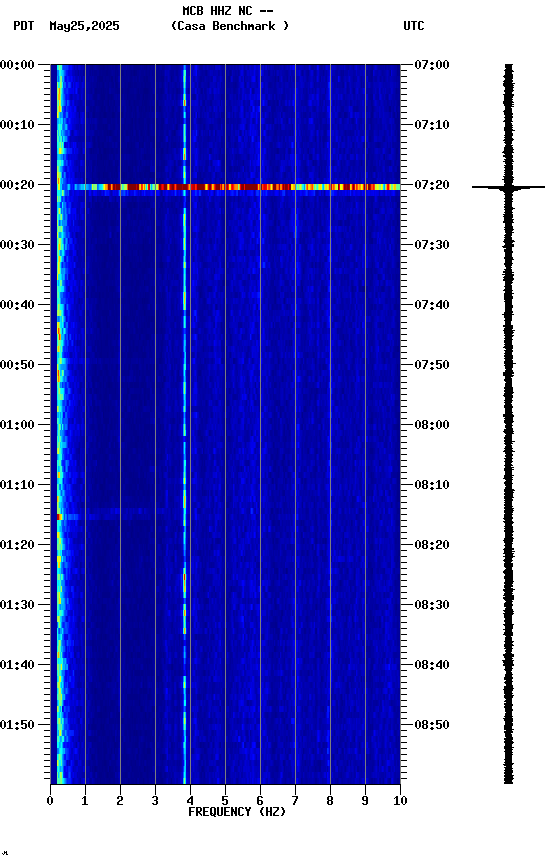Image resolution: width=552 pixels, height=864 pixels.
Task: Click the UTC time label 07:50
Action: pos(431,365)
